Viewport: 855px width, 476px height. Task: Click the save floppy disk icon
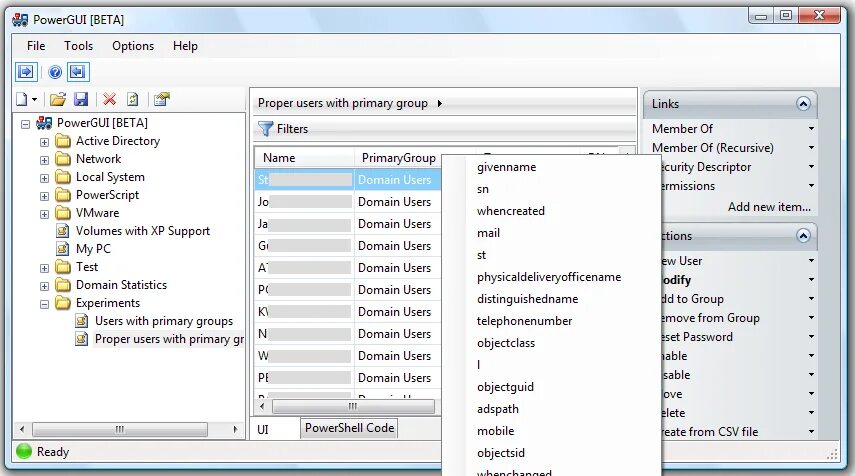tap(81, 99)
